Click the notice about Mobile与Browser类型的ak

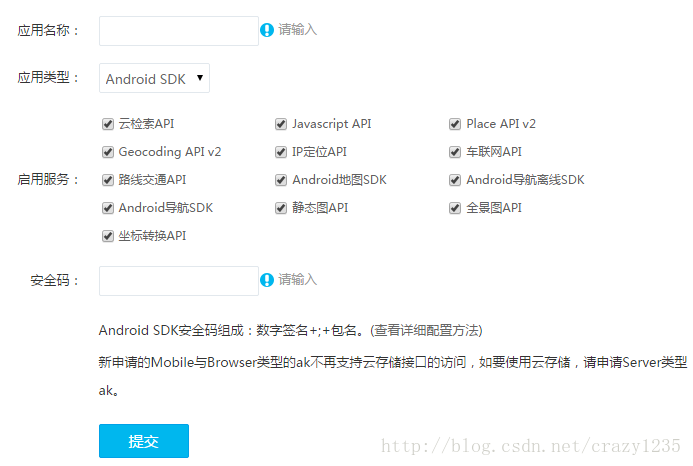pyautogui.click(x=393, y=376)
